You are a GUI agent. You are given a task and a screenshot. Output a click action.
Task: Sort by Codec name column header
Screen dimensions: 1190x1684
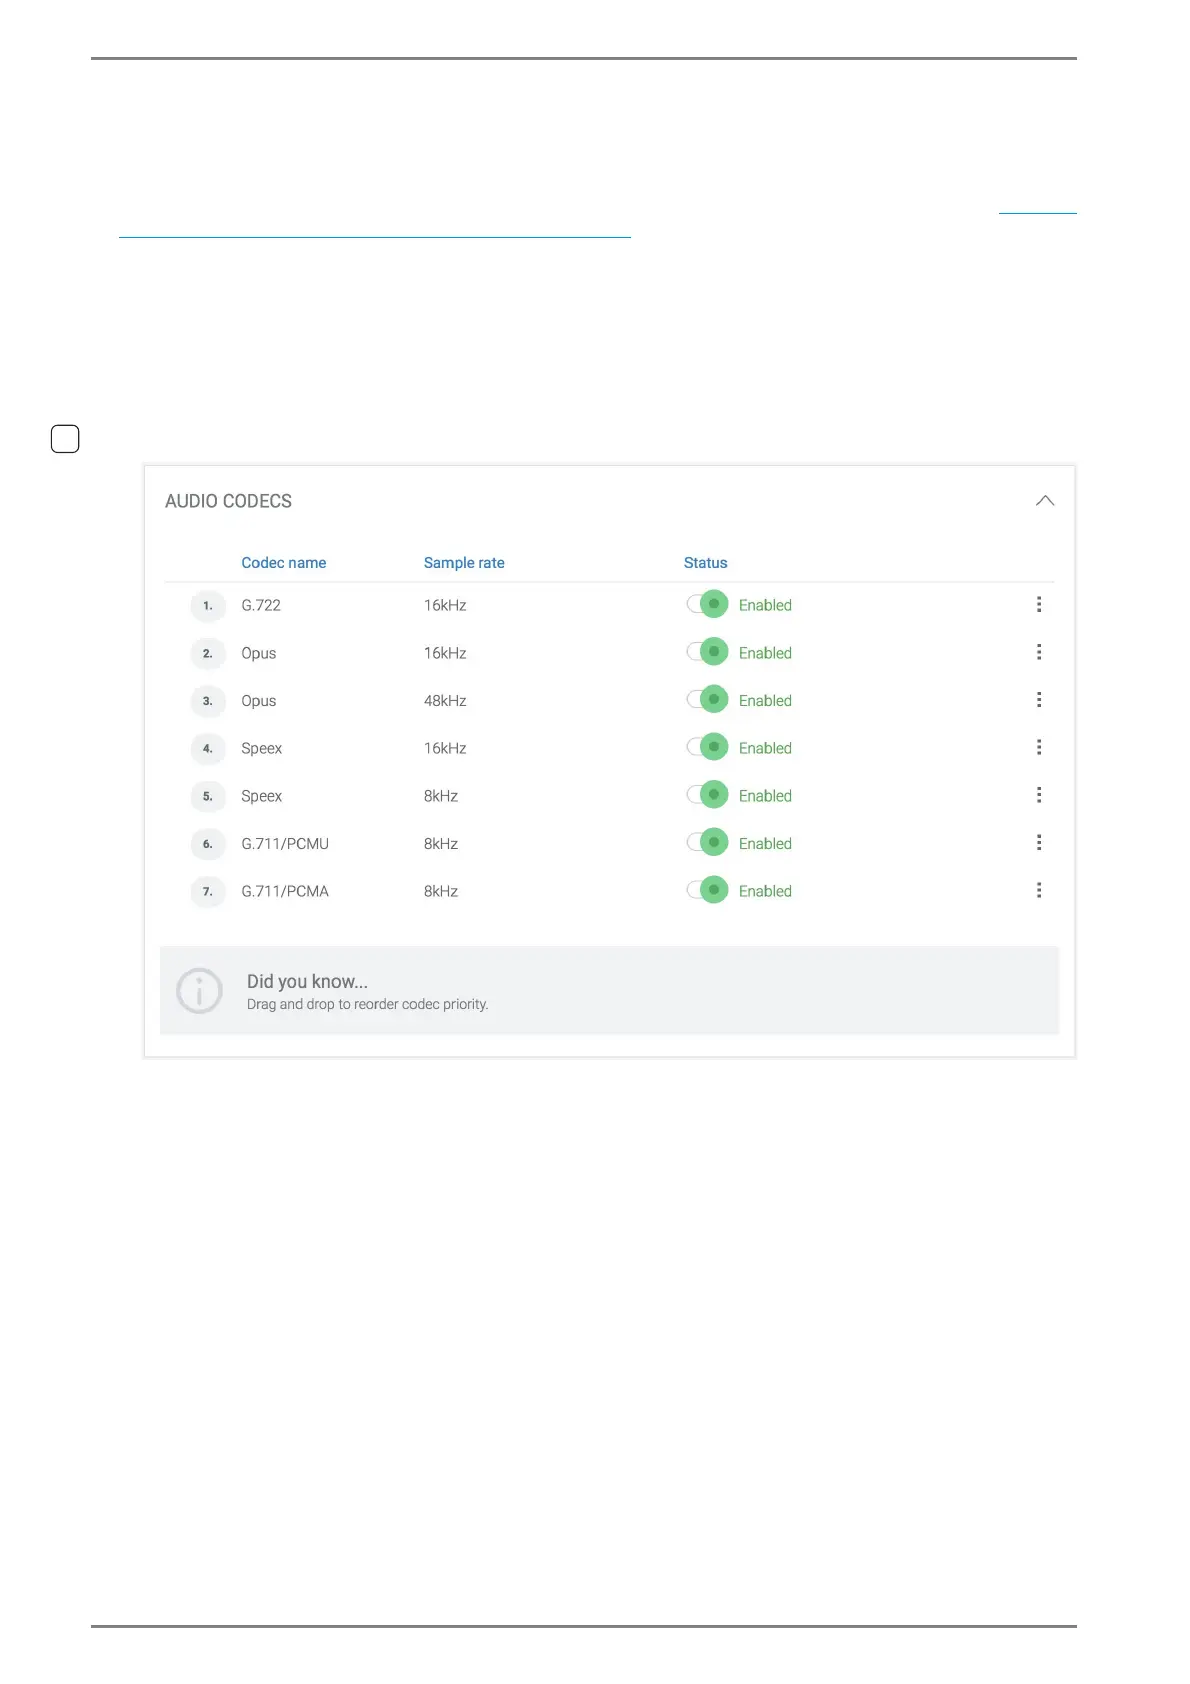pyautogui.click(x=283, y=563)
